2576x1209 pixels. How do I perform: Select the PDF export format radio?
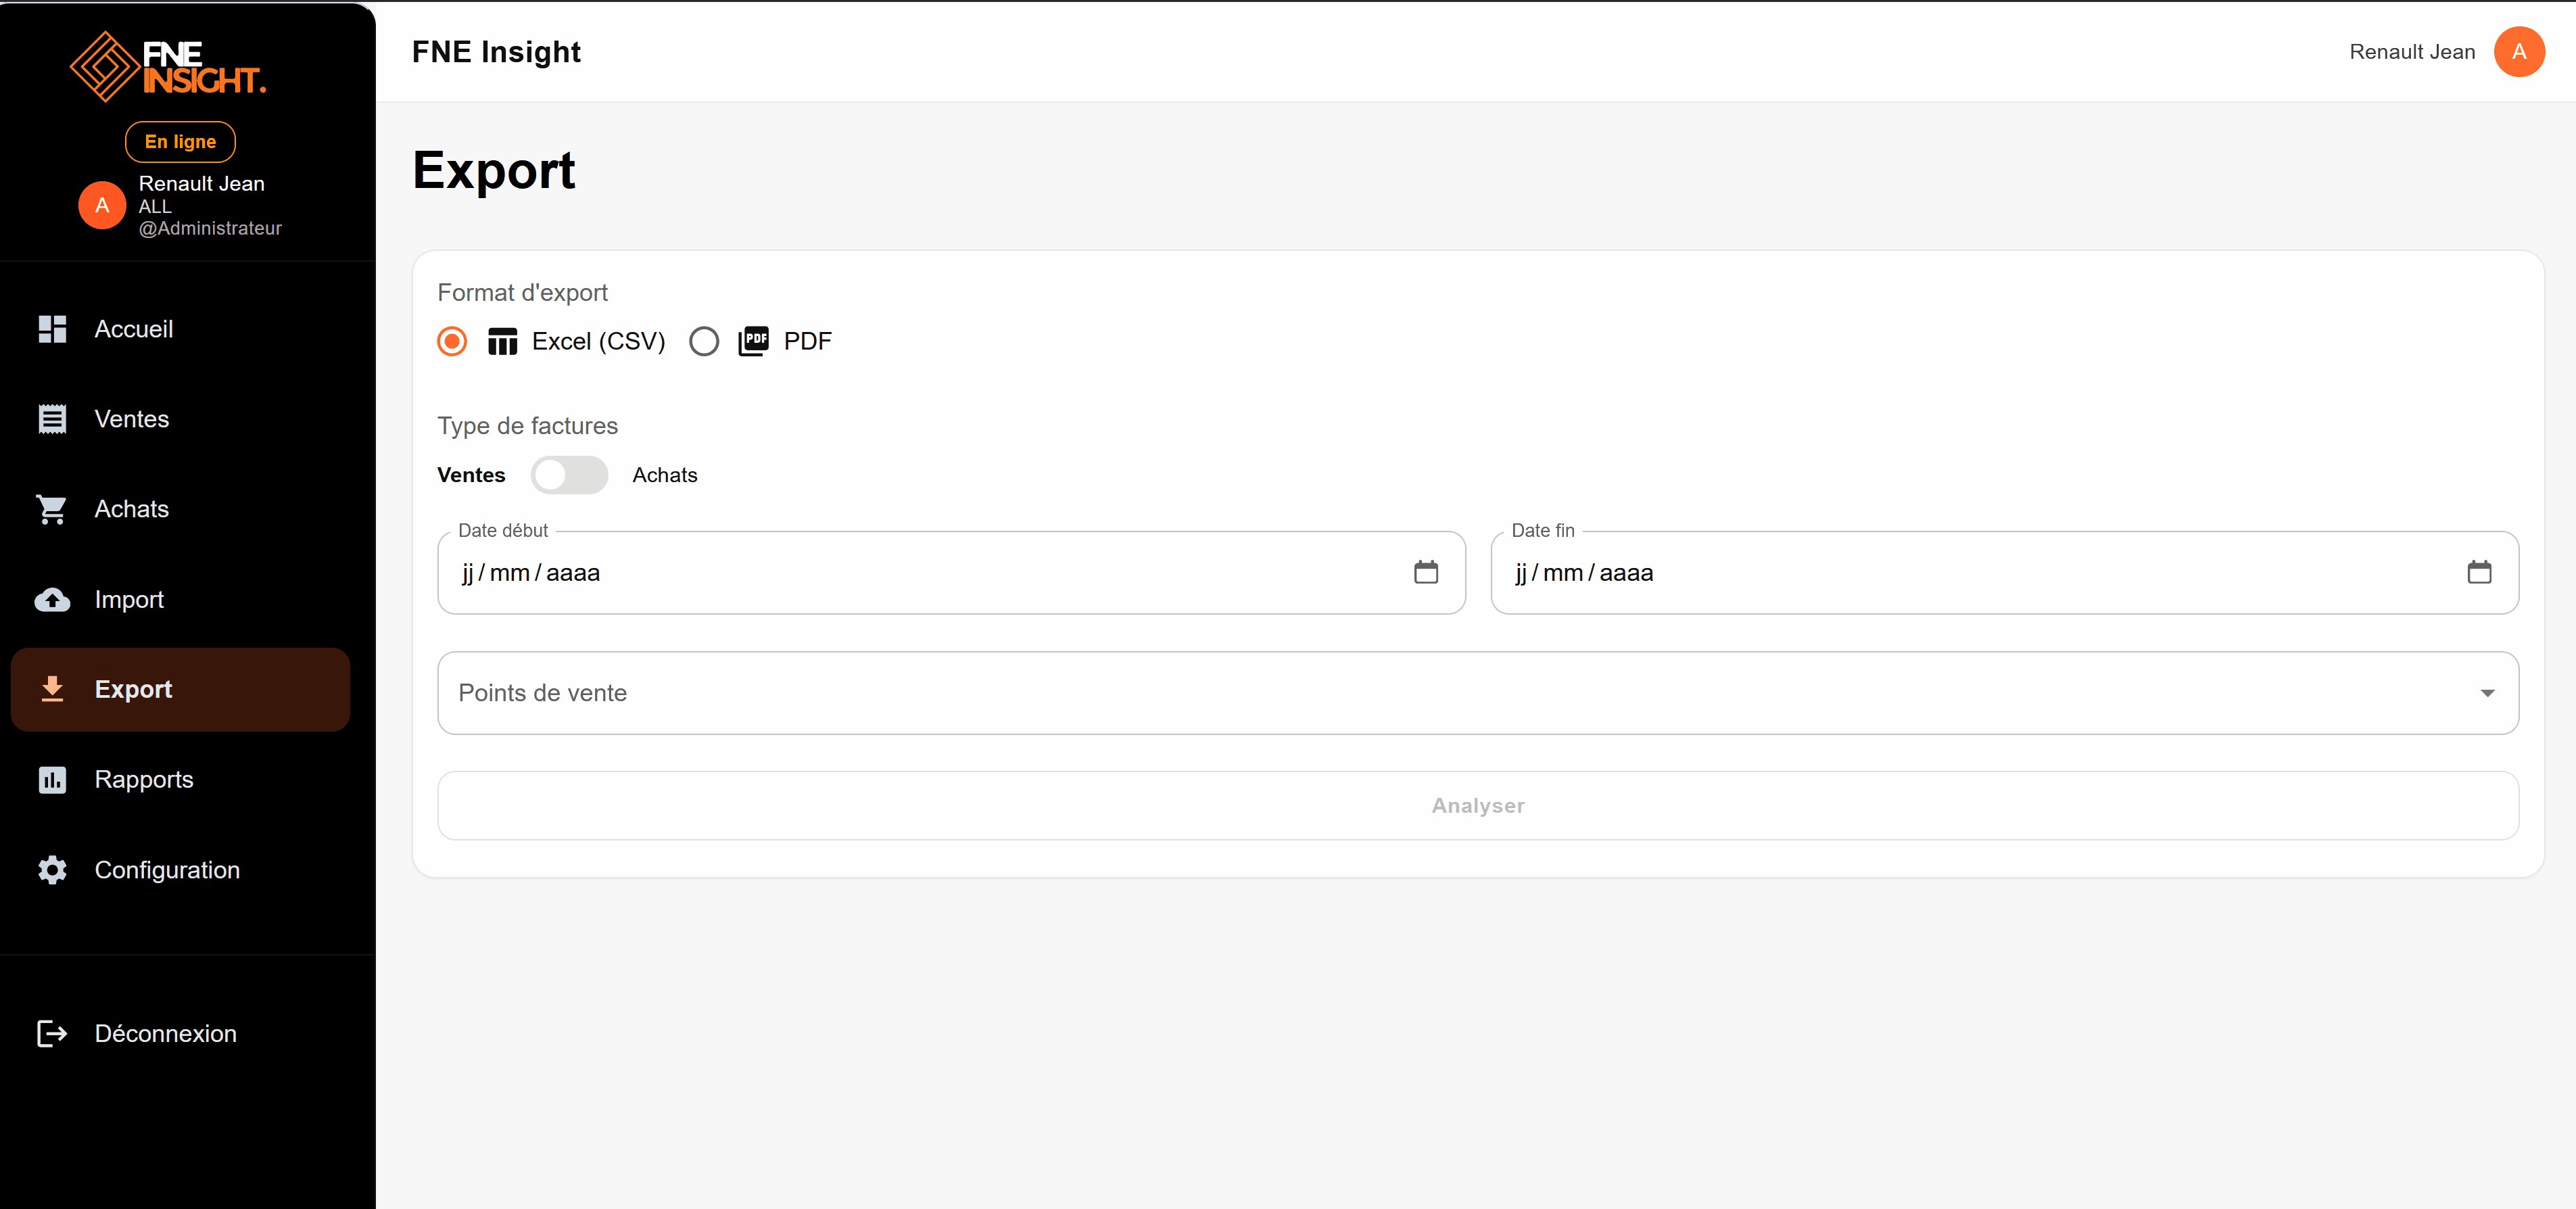click(704, 341)
